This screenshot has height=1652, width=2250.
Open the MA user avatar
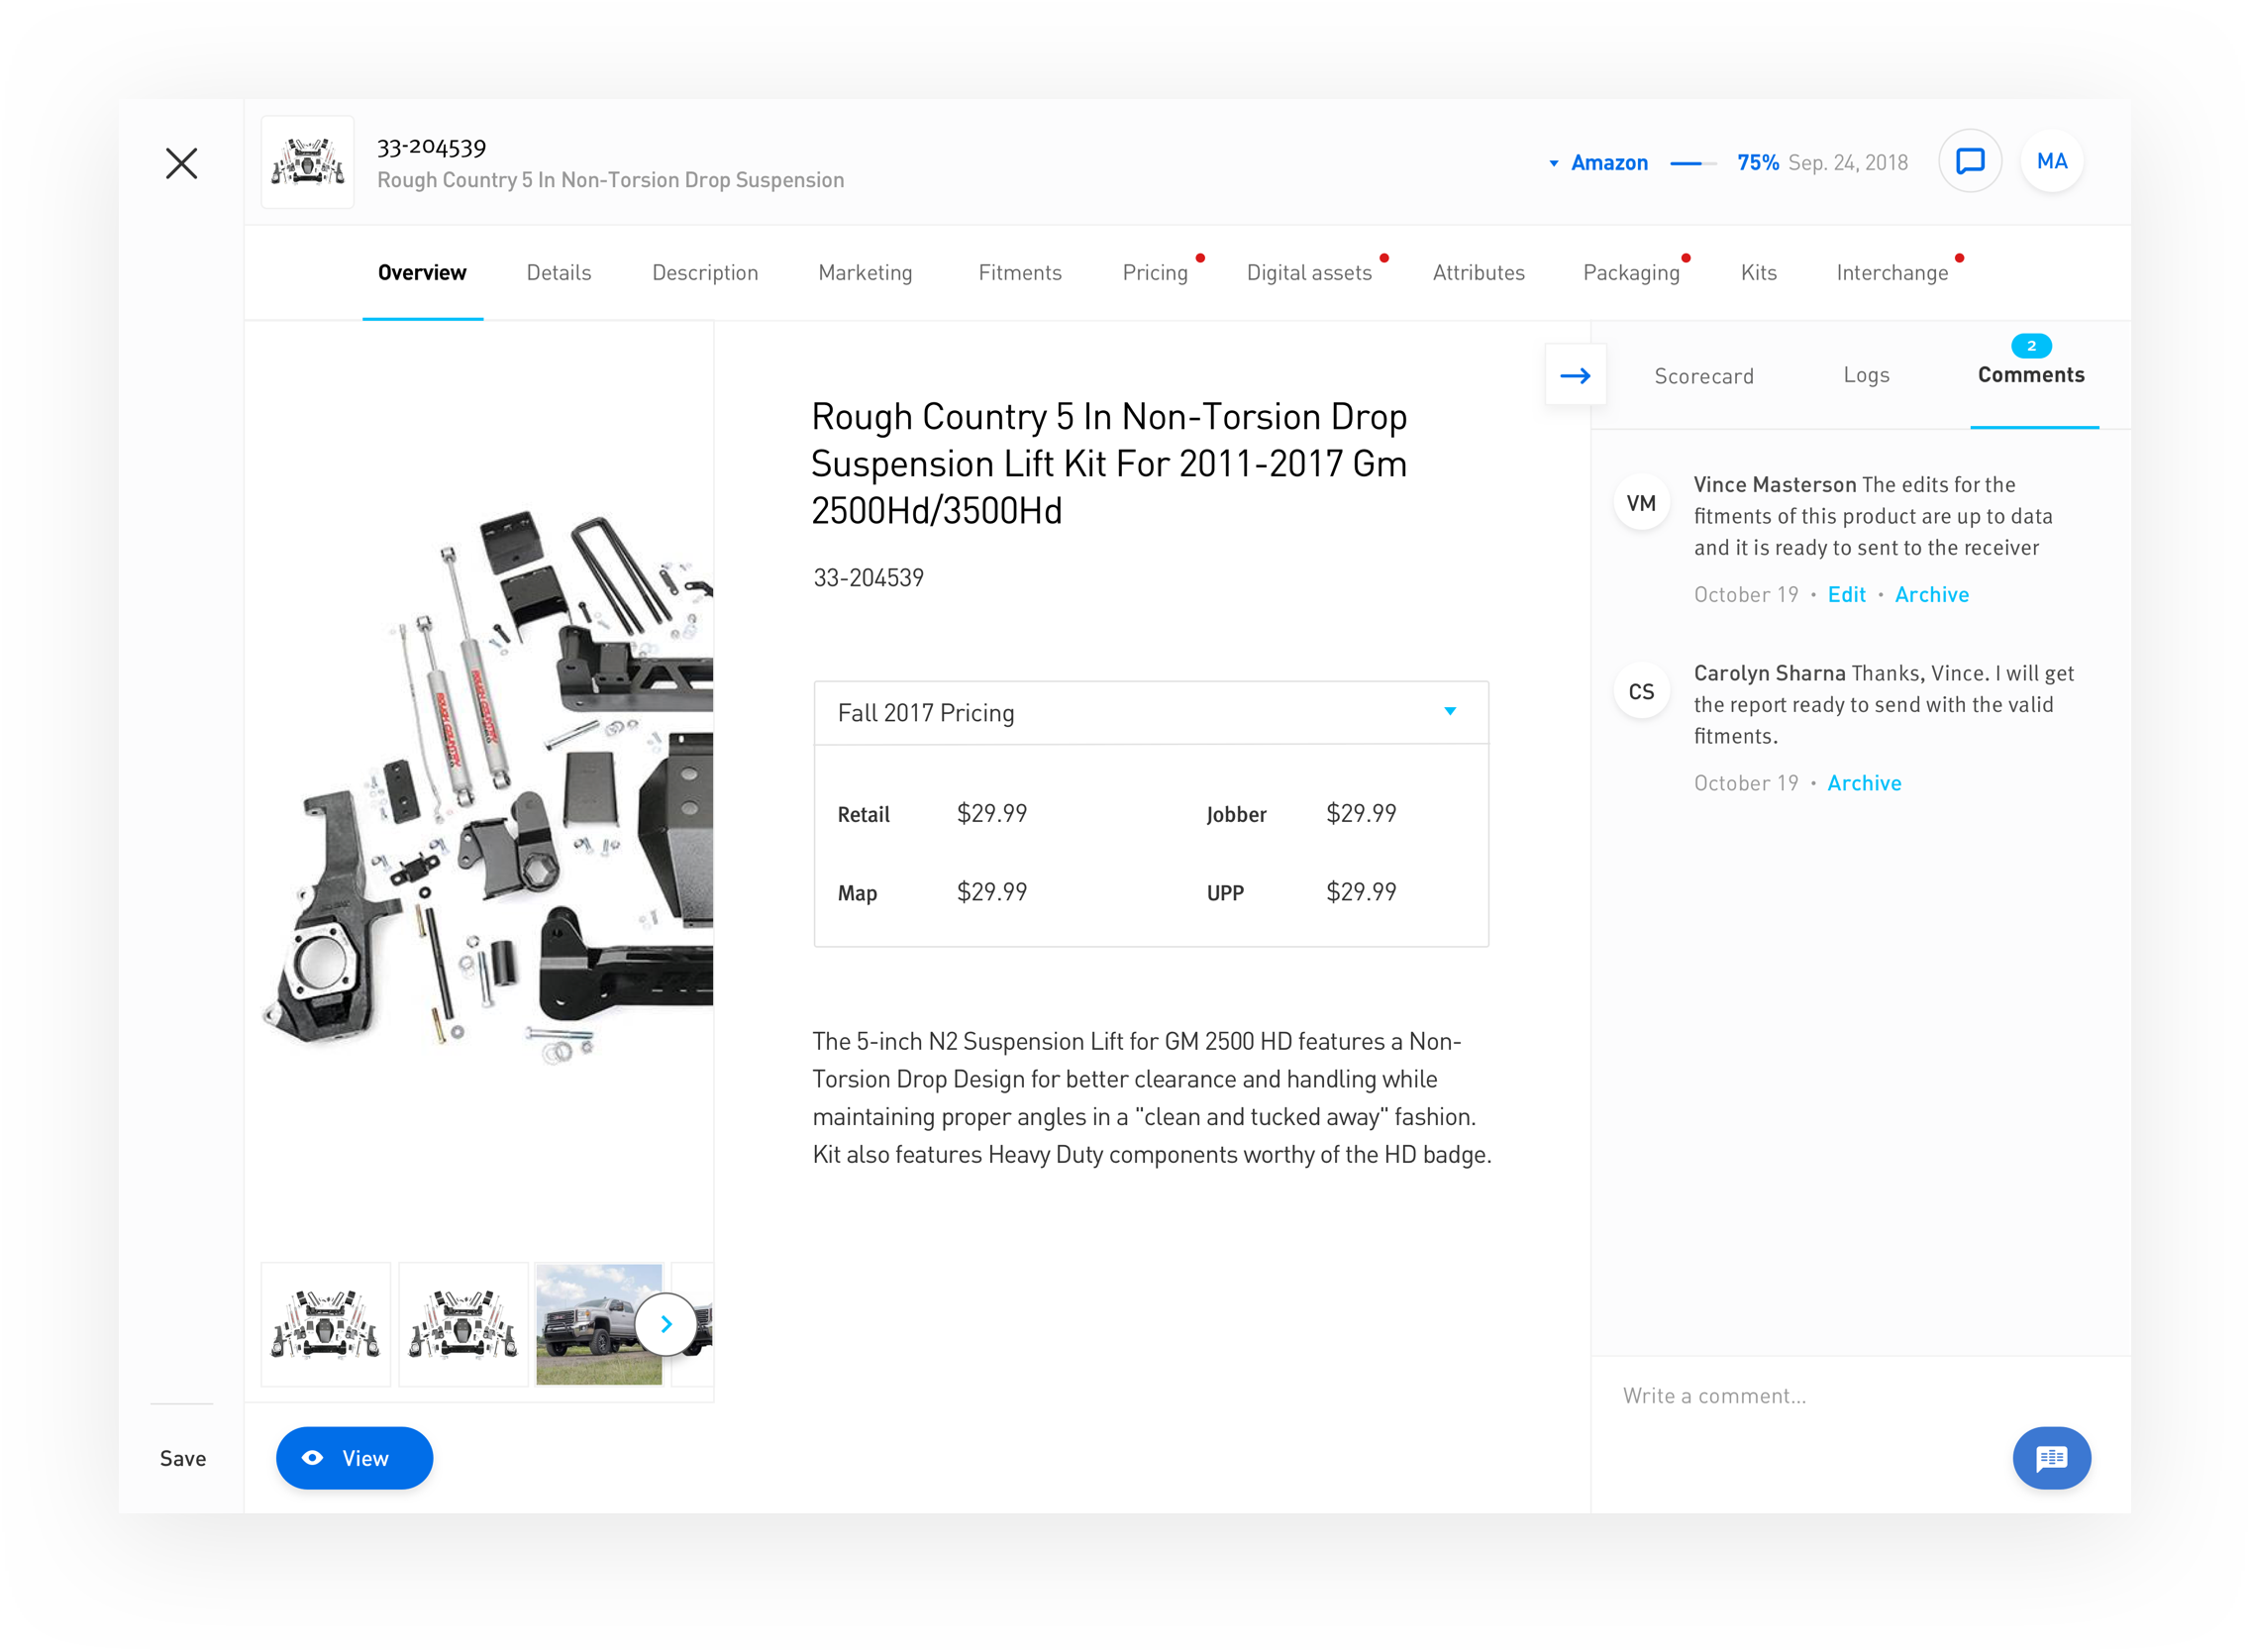coord(2051,161)
